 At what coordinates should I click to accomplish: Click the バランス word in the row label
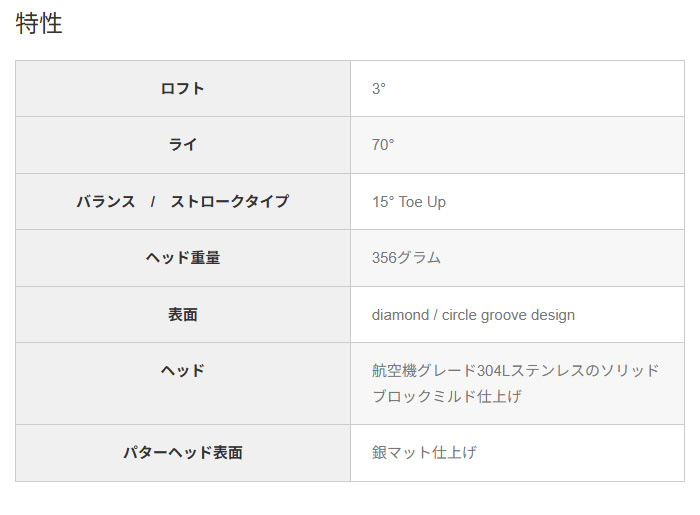pyautogui.click(x=106, y=201)
